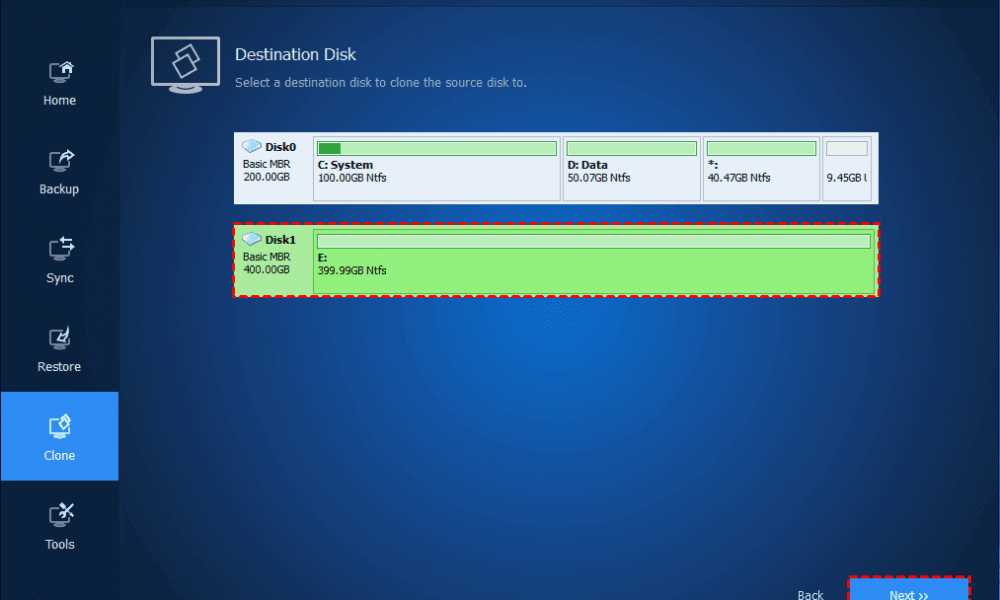Viewport: 1000px width, 600px height.
Task: Click Basic MBR text under Disk0
Action: [x=266, y=164]
